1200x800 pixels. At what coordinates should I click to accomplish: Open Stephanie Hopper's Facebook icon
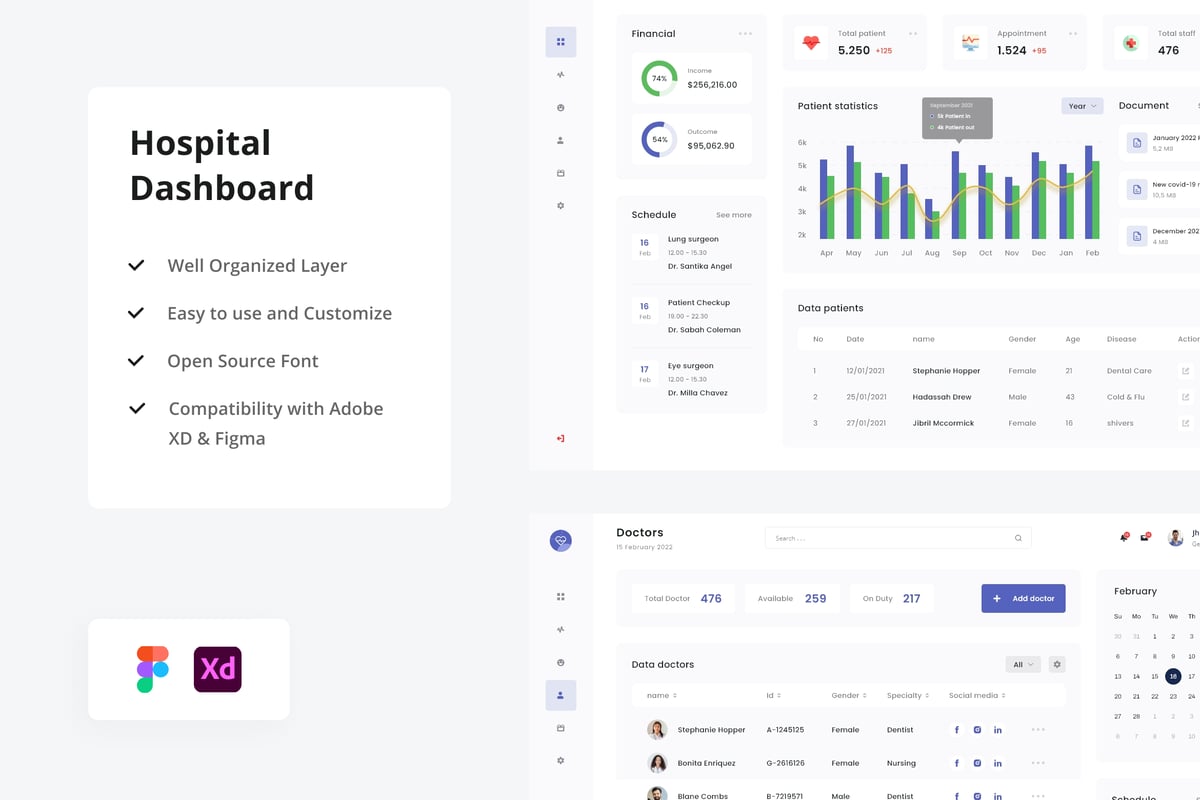click(956, 730)
